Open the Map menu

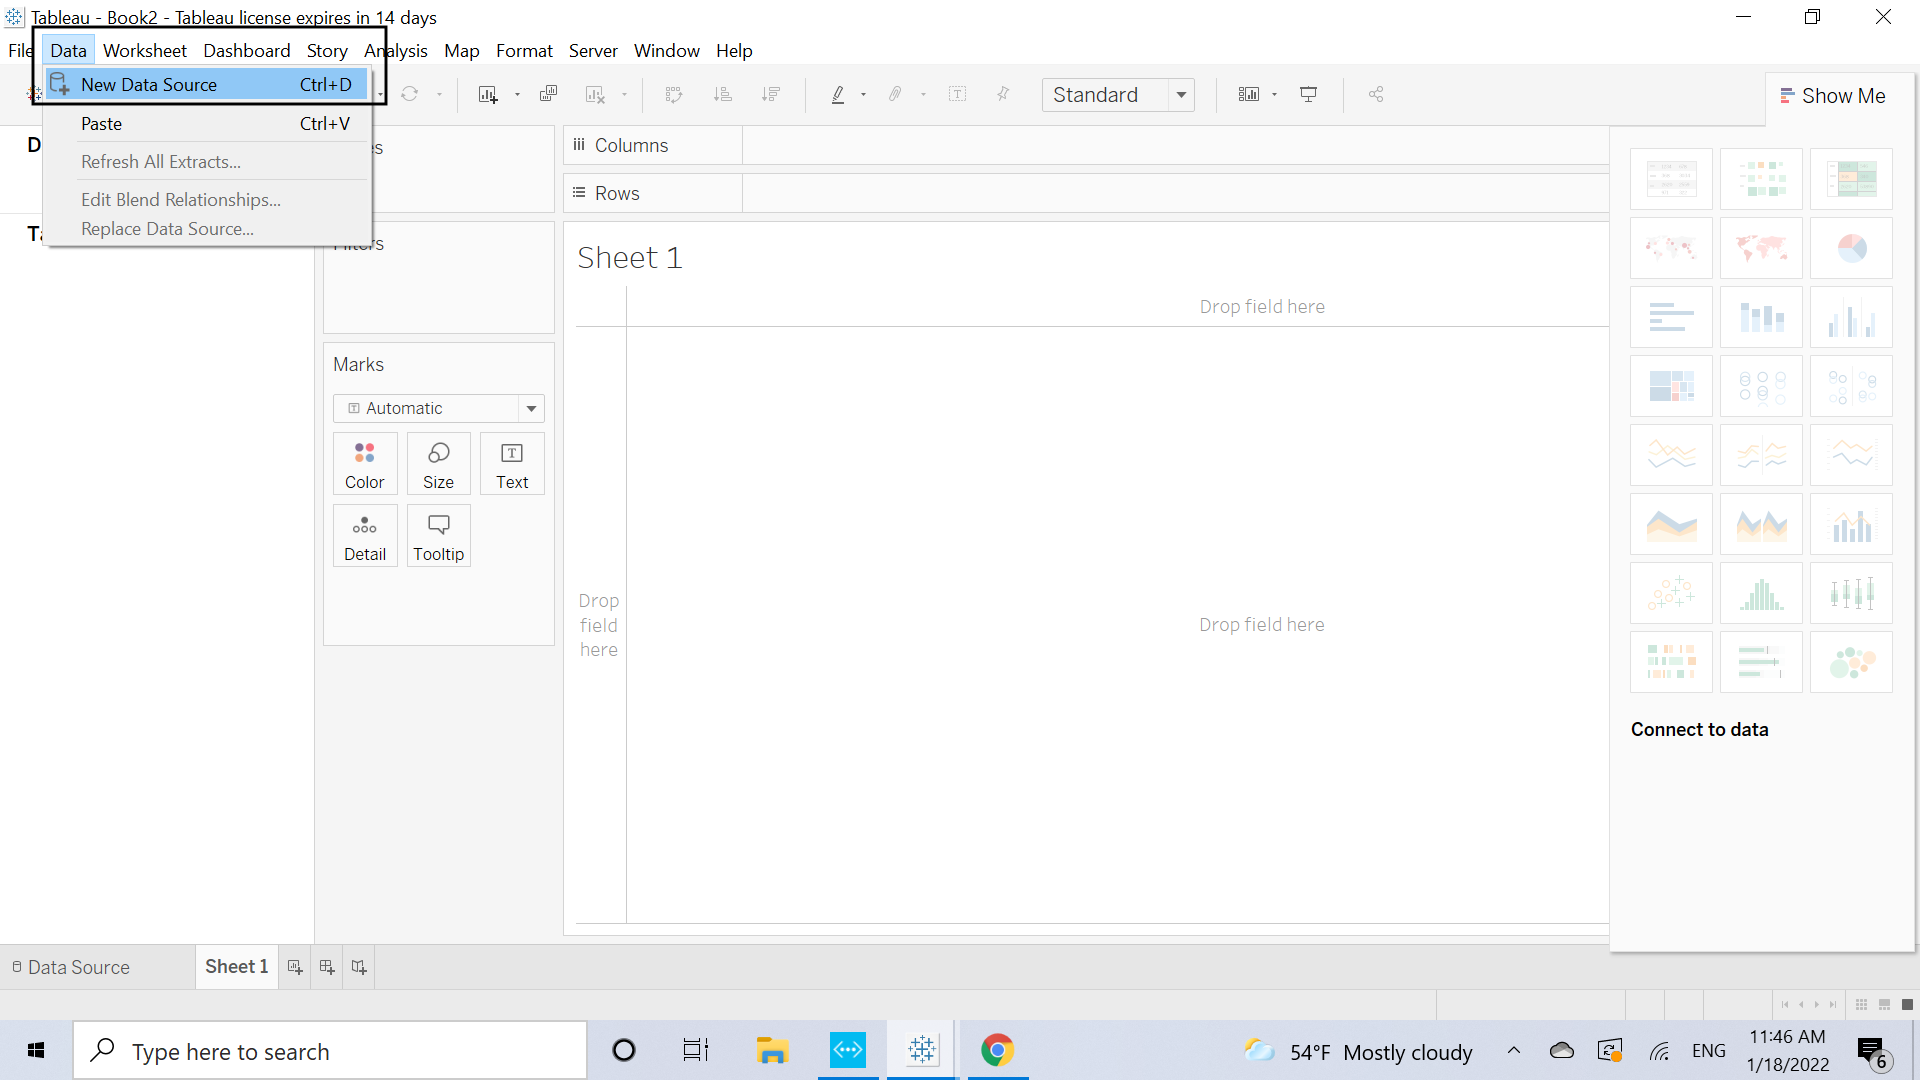coord(461,51)
